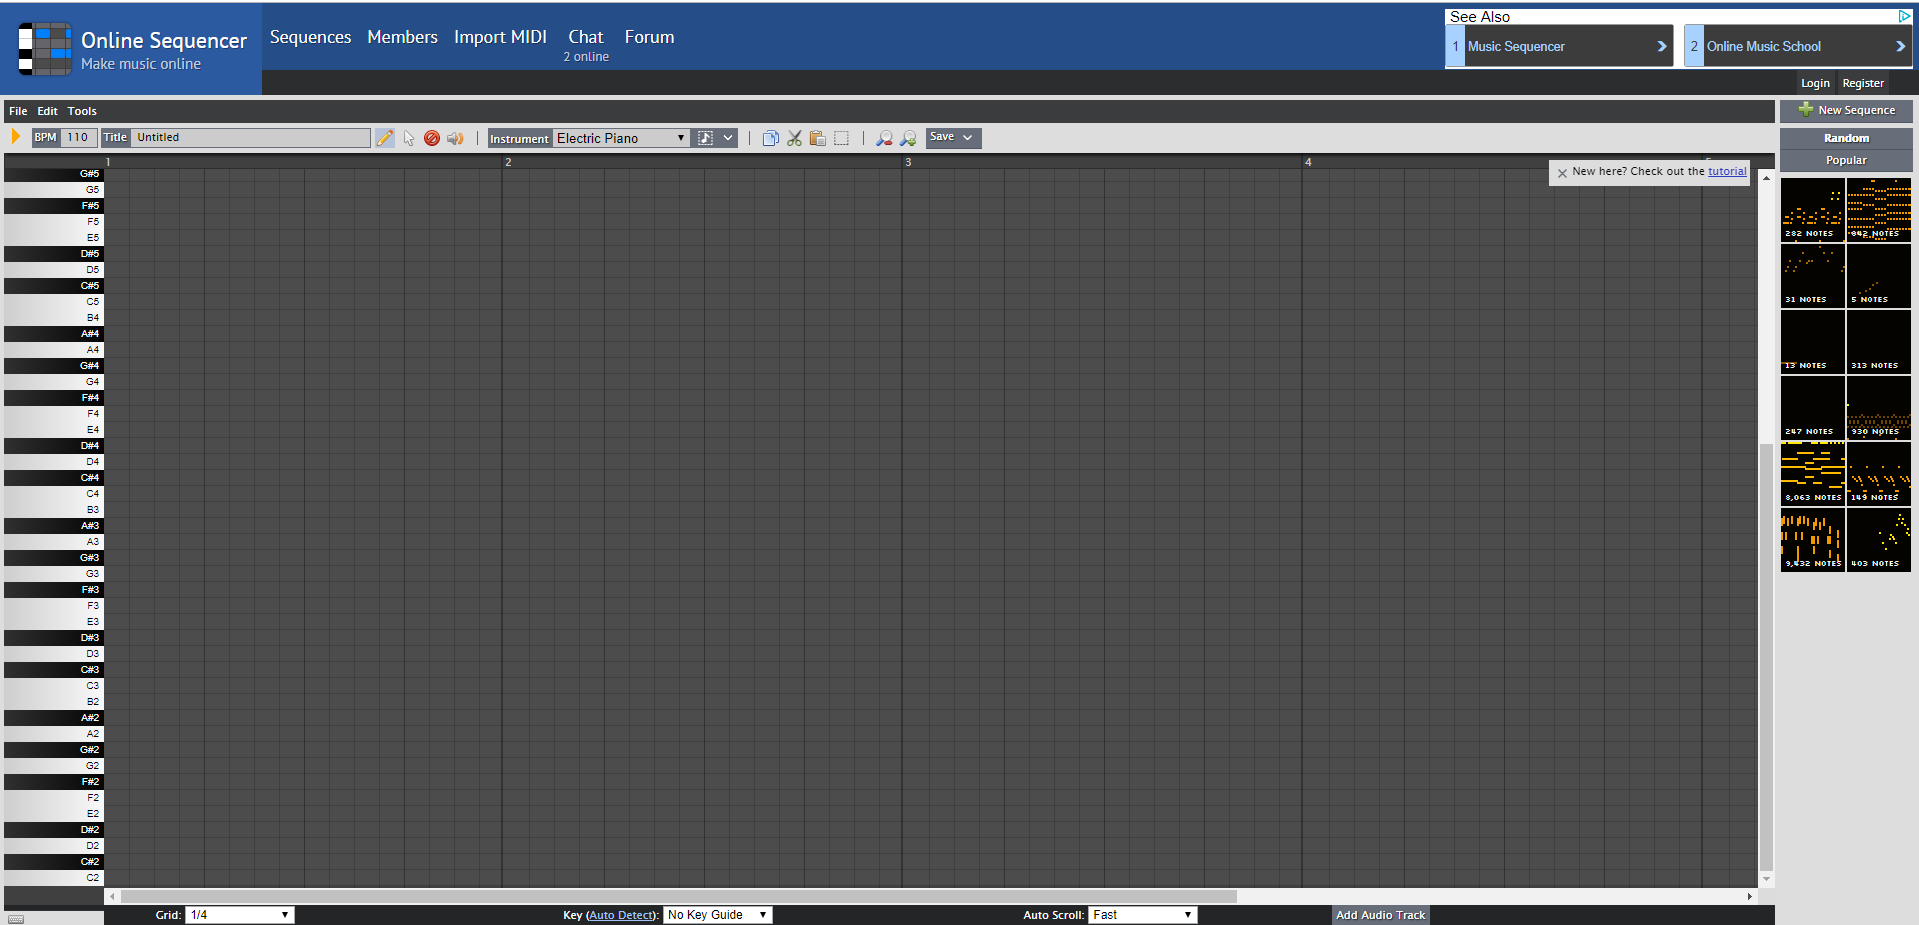
Task: Go to Members page
Action: (x=402, y=37)
